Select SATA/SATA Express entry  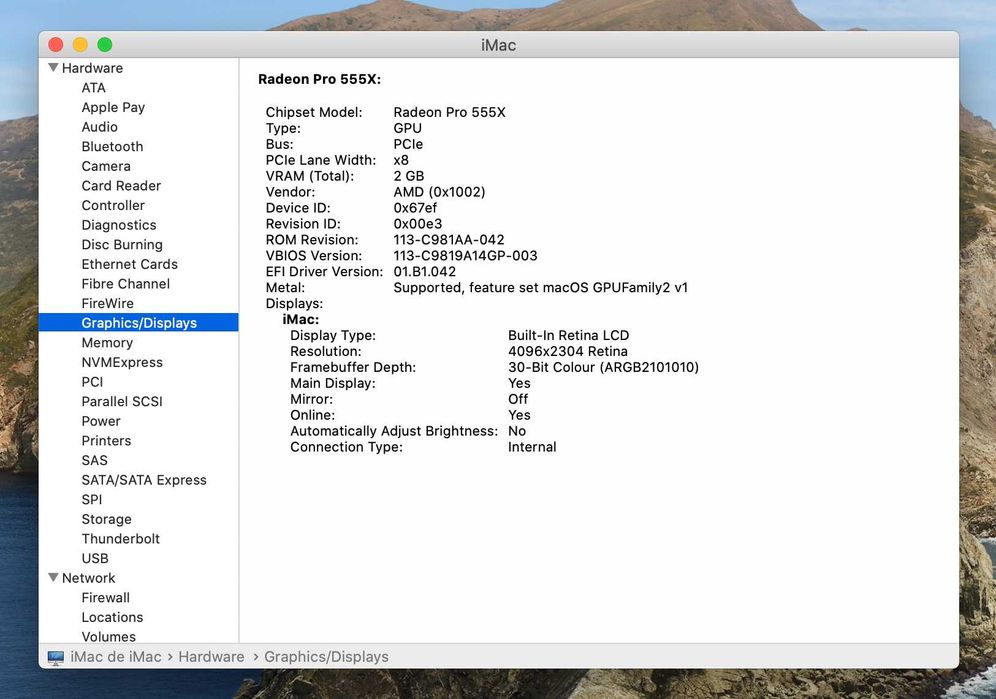point(144,480)
